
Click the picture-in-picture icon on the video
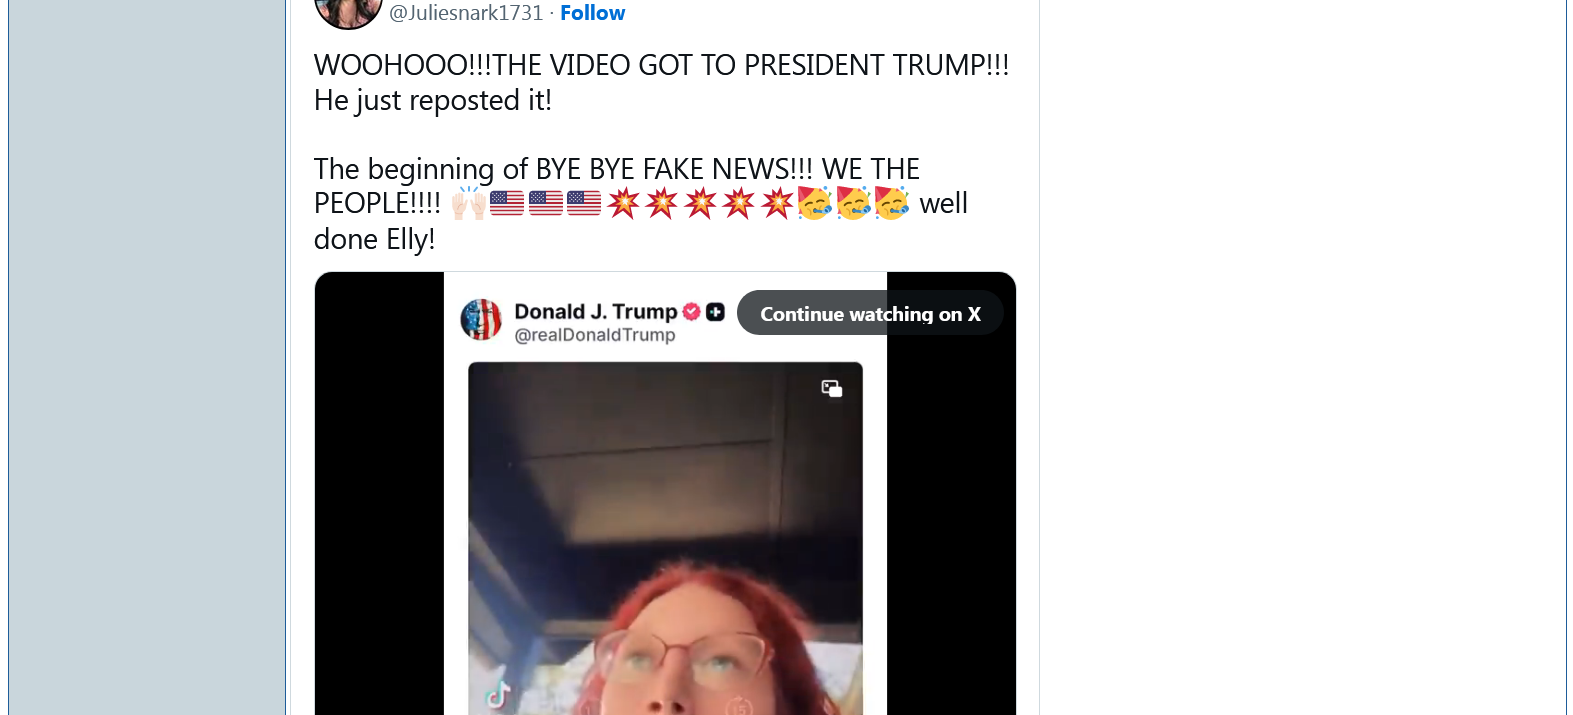(x=831, y=388)
